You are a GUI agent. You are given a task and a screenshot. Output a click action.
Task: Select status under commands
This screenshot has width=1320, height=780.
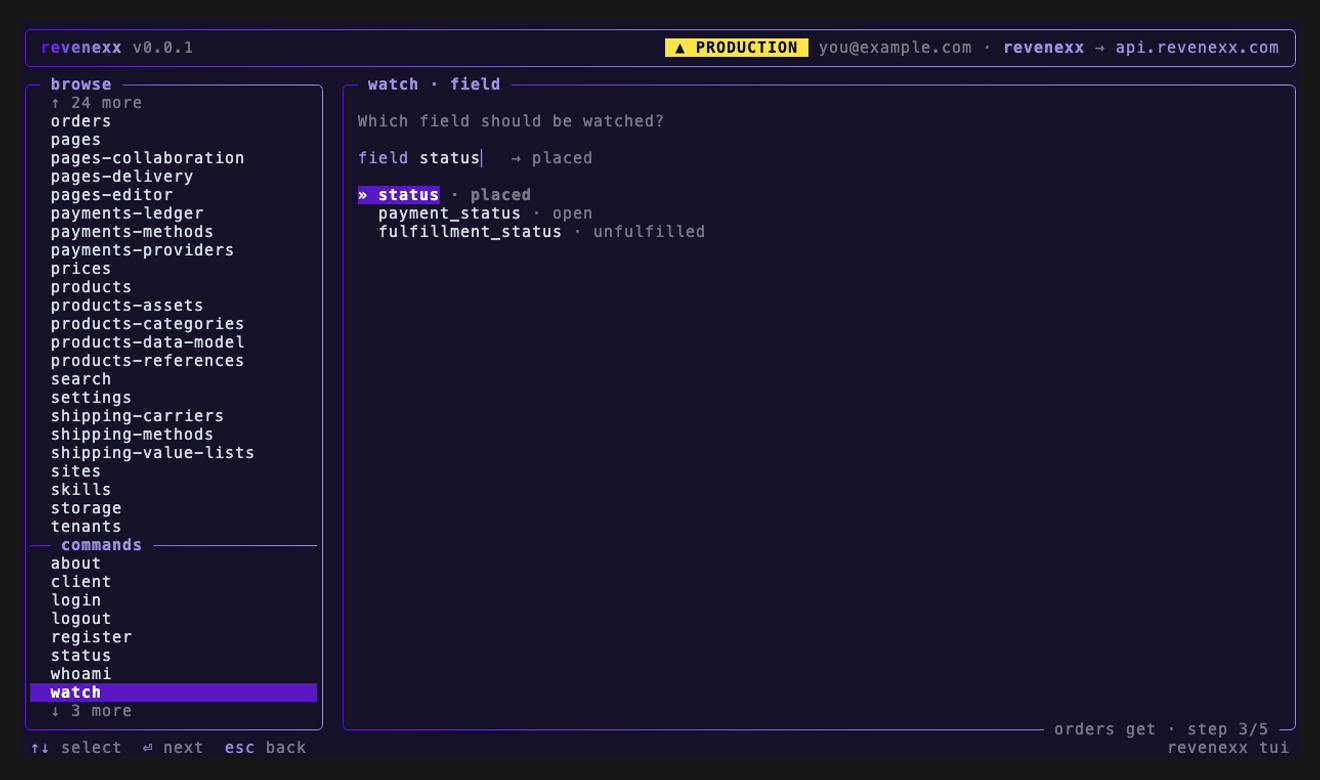click(81, 655)
